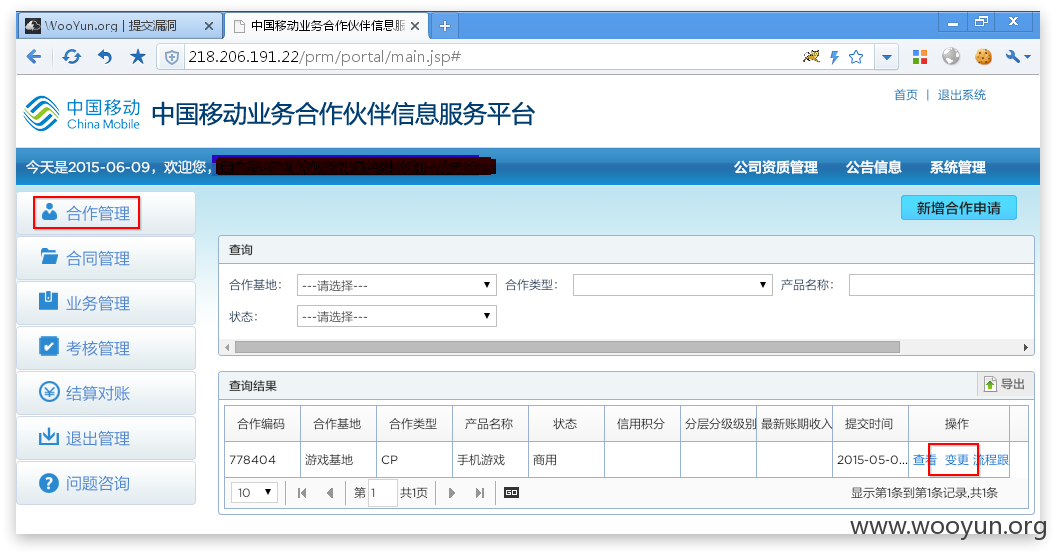This screenshot has width=1056, height=555.
Task: Reload the page with the refresh icon
Action: tap(71, 57)
